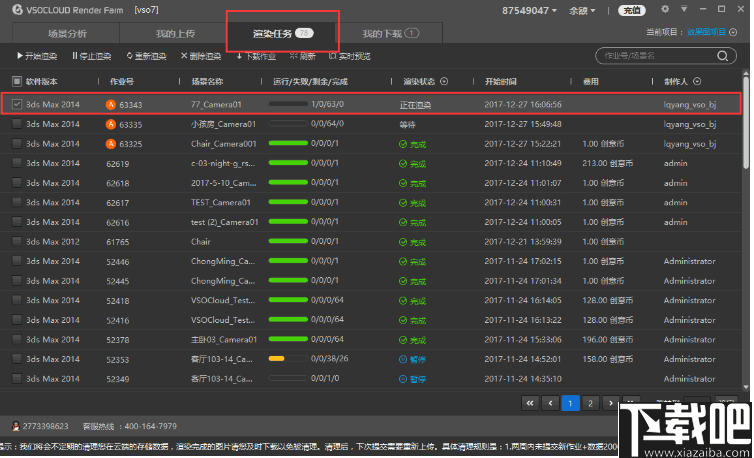Click the 下载作业 (download job) button

[256, 56]
